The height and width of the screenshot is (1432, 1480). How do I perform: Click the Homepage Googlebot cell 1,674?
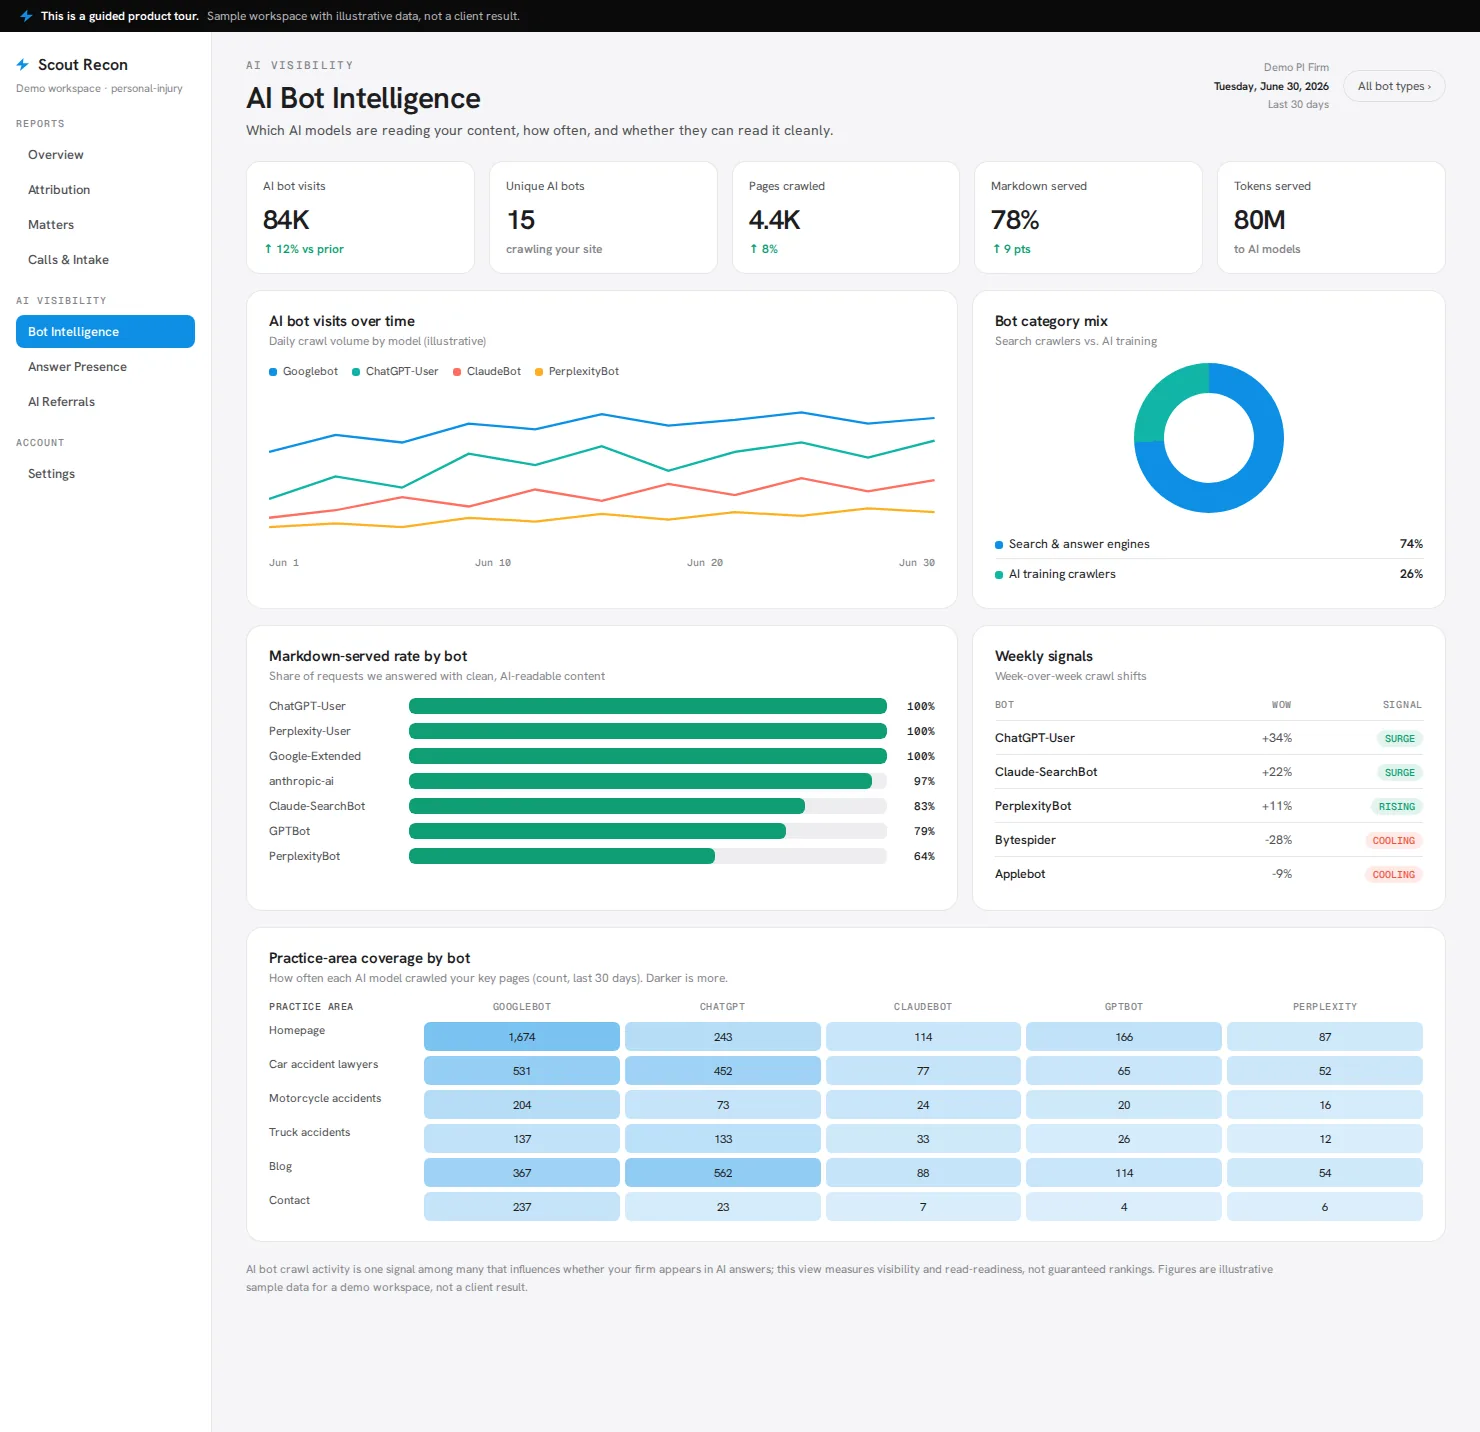point(522,1037)
